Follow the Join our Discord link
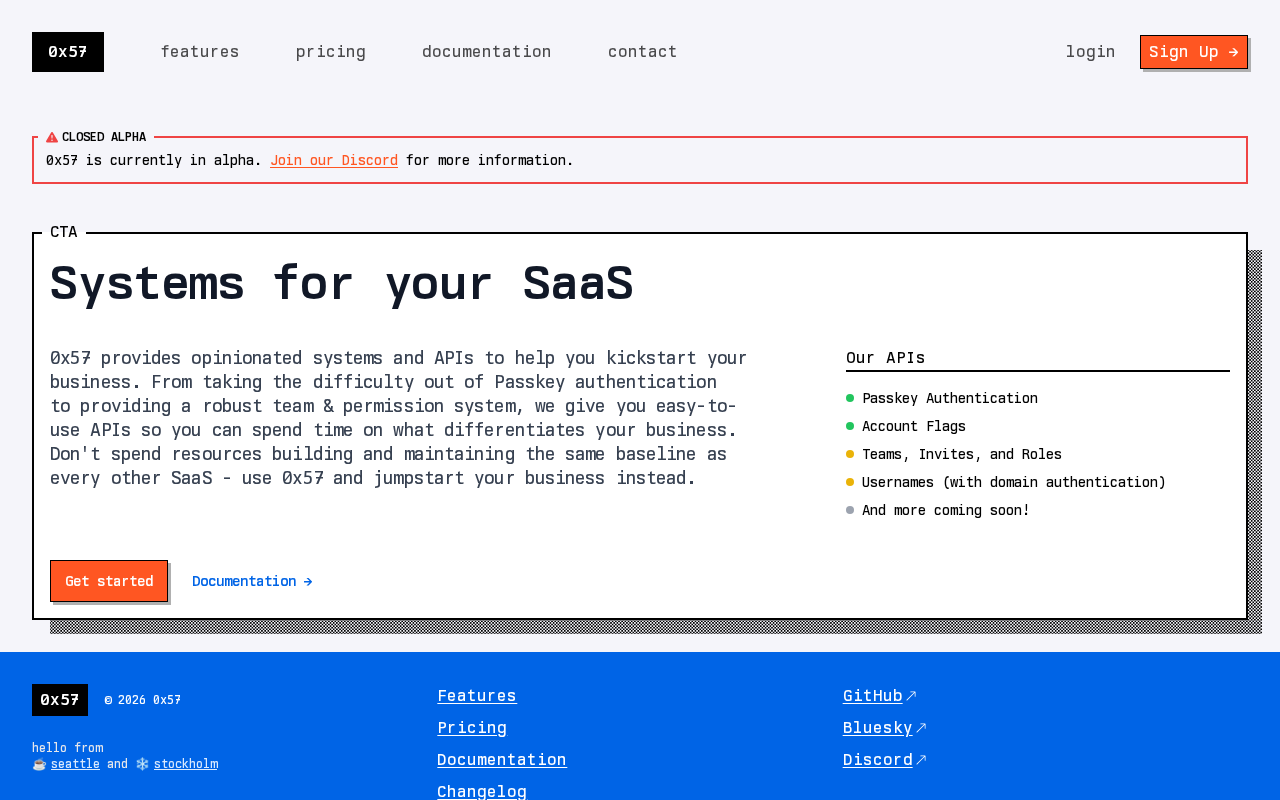The image size is (1280, 800). 334,160
